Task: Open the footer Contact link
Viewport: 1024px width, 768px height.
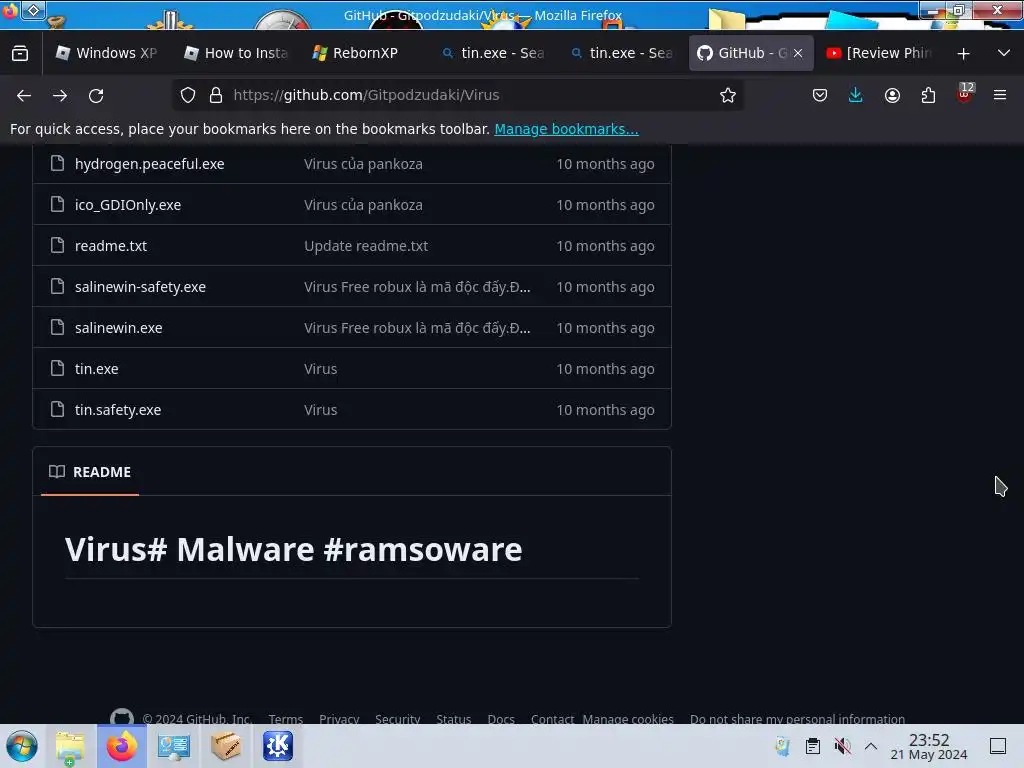Action: (552, 719)
